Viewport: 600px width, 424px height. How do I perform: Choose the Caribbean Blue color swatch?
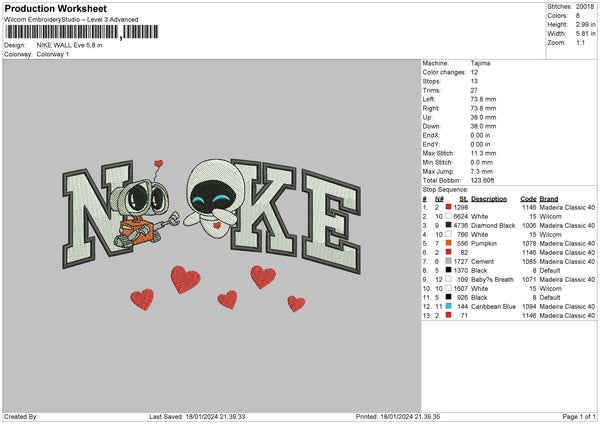point(448,306)
